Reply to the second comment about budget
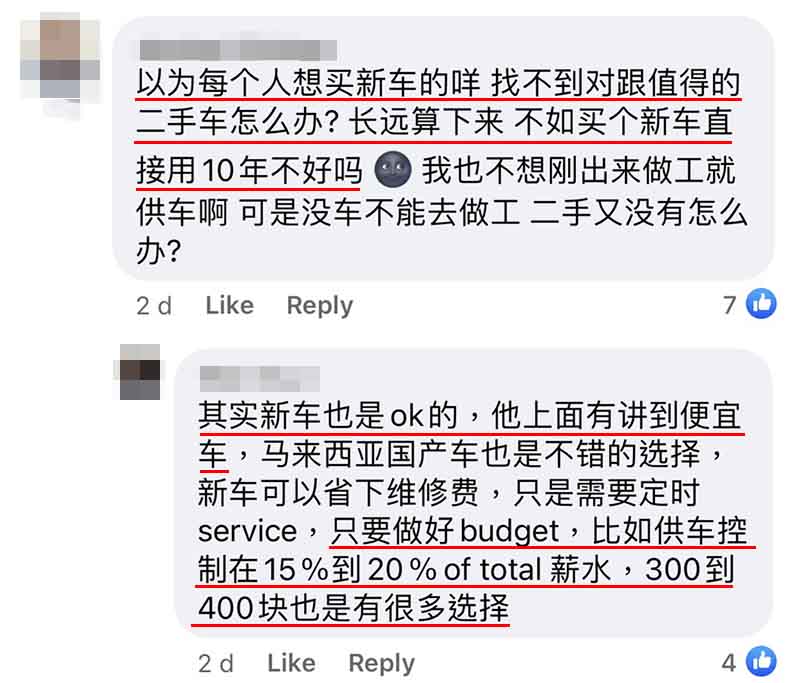800x683 pixels. click(x=382, y=664)
